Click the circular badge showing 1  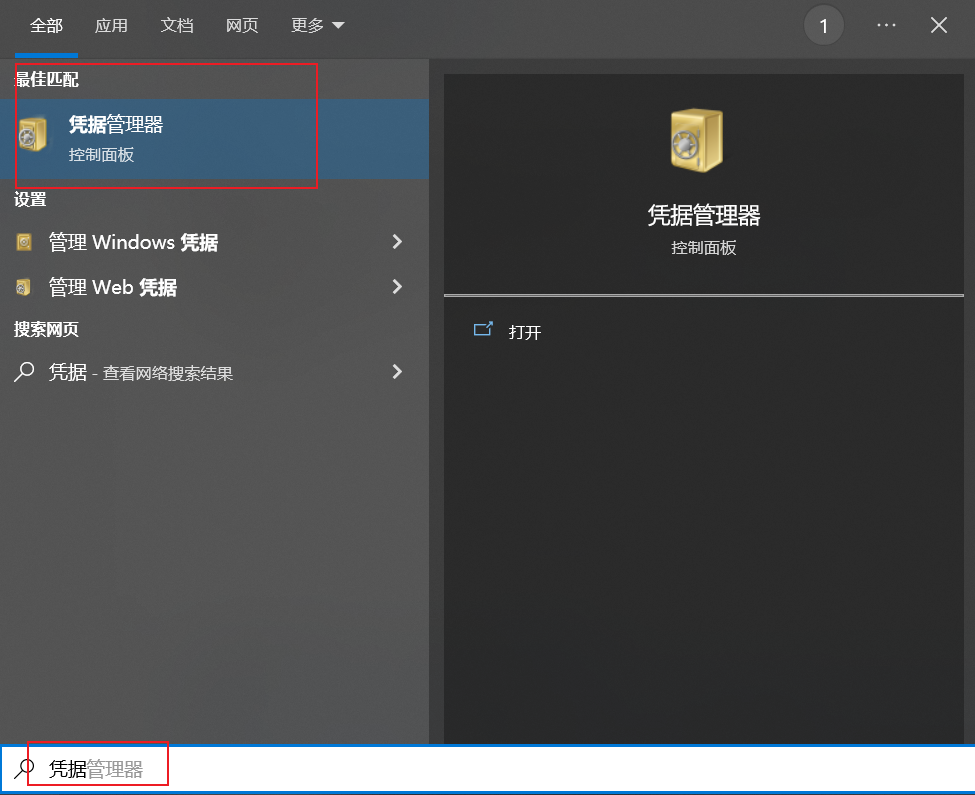tap(823, 25)
